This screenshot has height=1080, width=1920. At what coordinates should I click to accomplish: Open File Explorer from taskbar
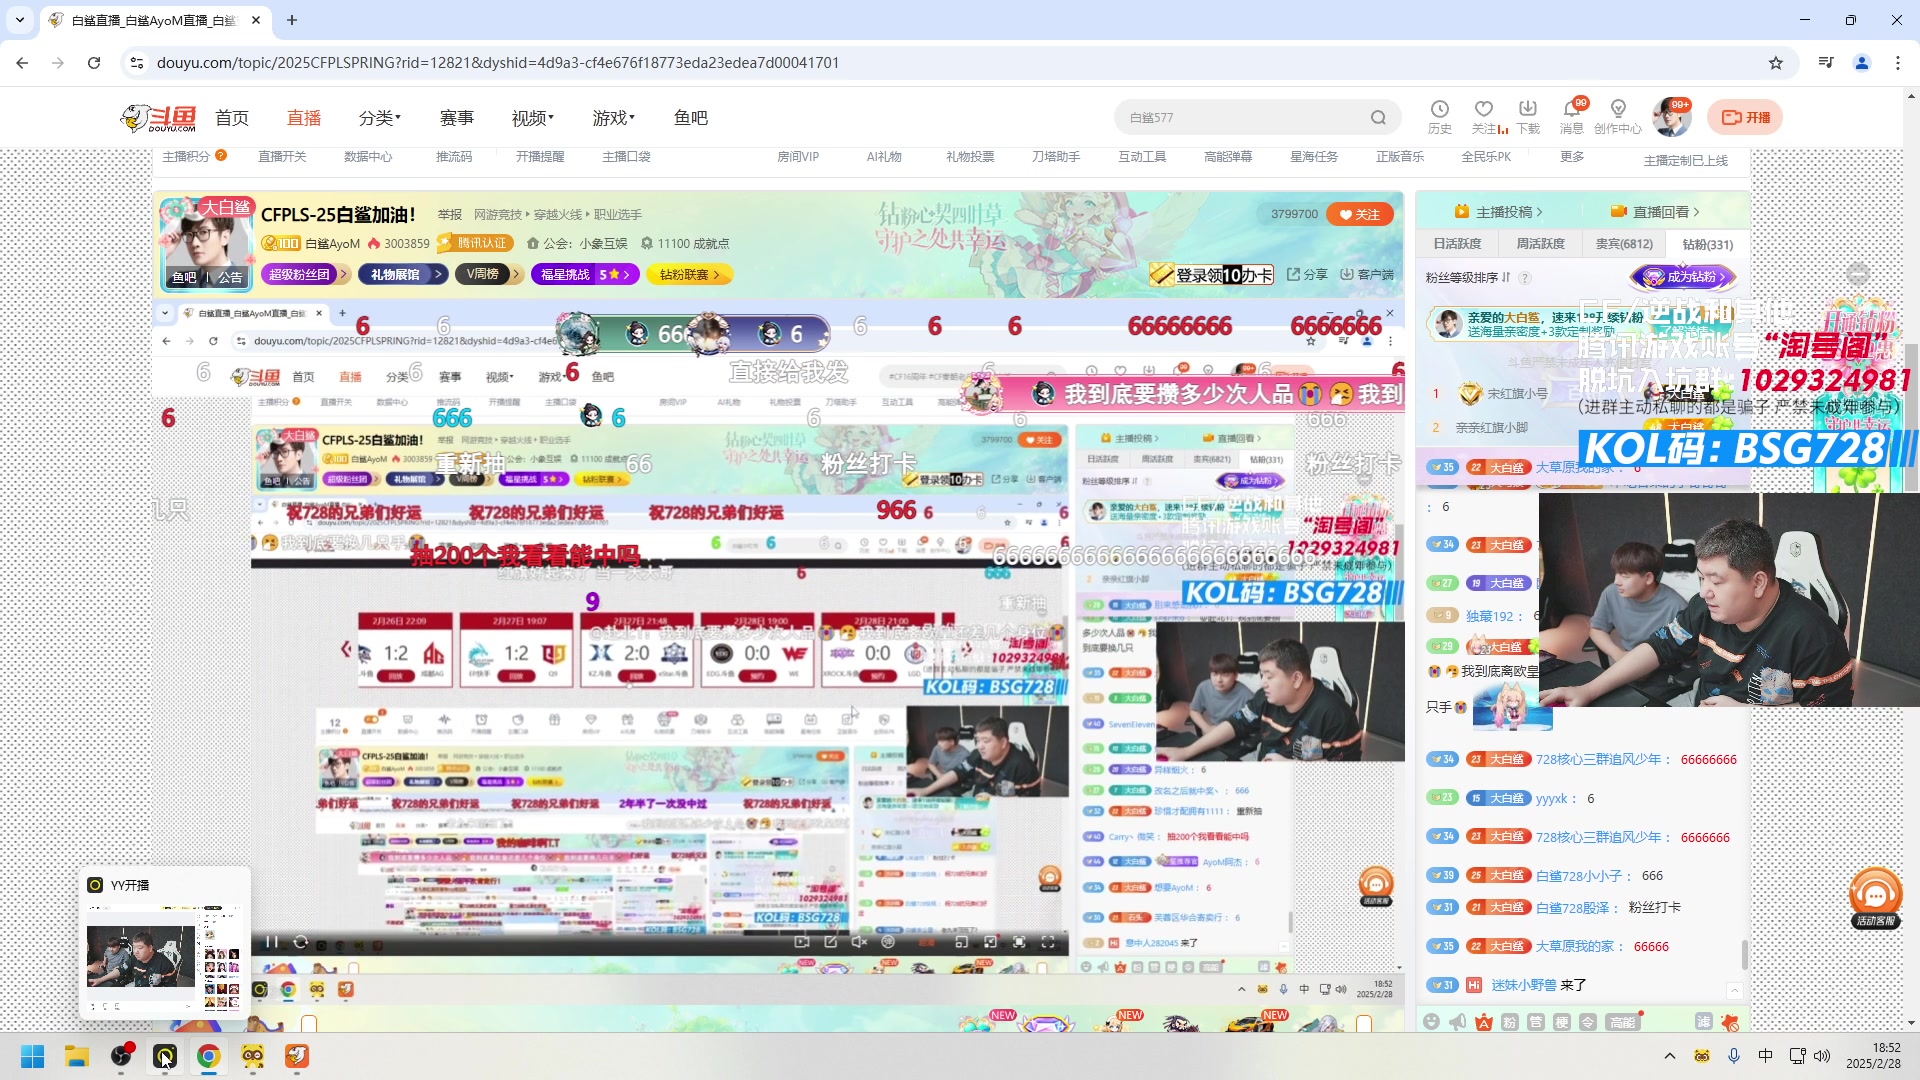(77, 1056)
